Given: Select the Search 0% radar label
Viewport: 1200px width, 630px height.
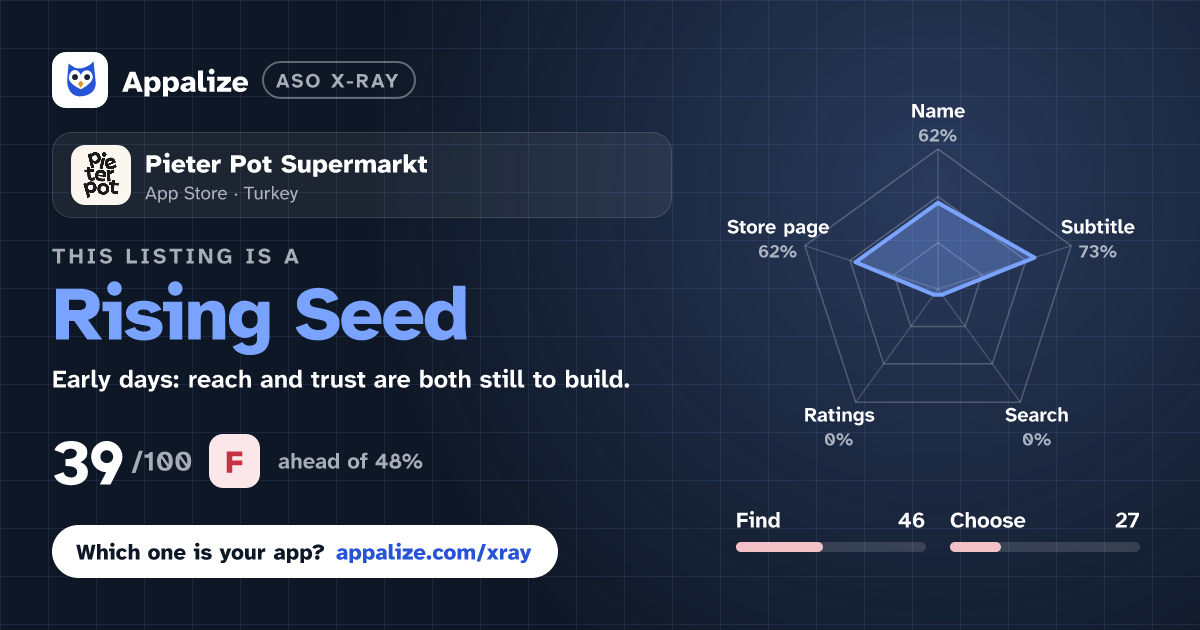Looking at the screenshot, I should 1036,426.
